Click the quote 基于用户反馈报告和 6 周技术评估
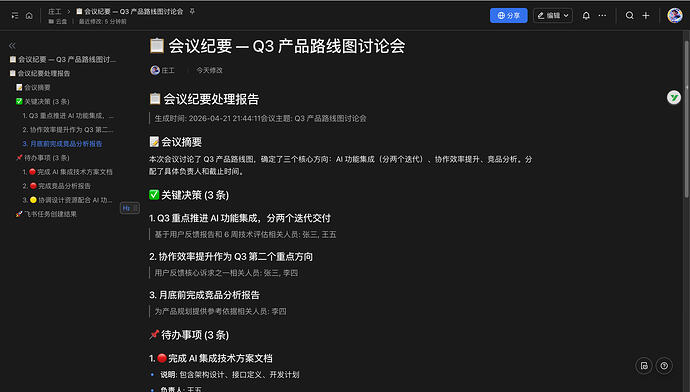 pos(245,234)
